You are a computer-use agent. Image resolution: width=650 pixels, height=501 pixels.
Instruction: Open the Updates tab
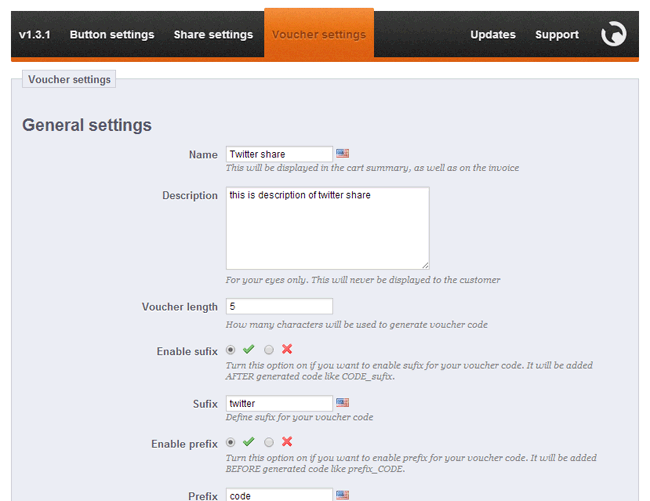pyautogui.click(x=493, y=34)
